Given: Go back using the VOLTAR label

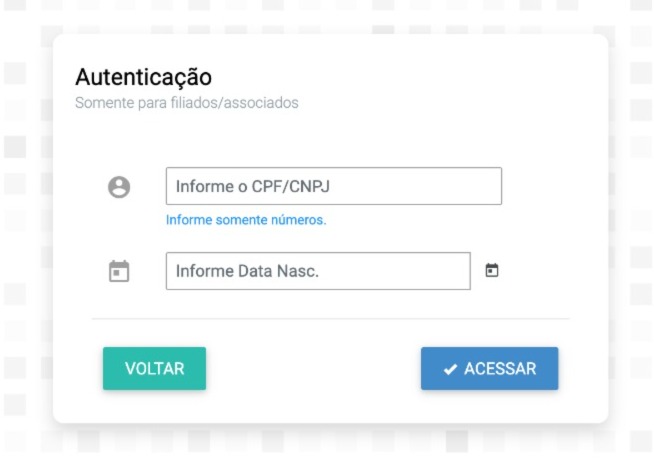Looking at the screenshot, I should pos(154,369).
